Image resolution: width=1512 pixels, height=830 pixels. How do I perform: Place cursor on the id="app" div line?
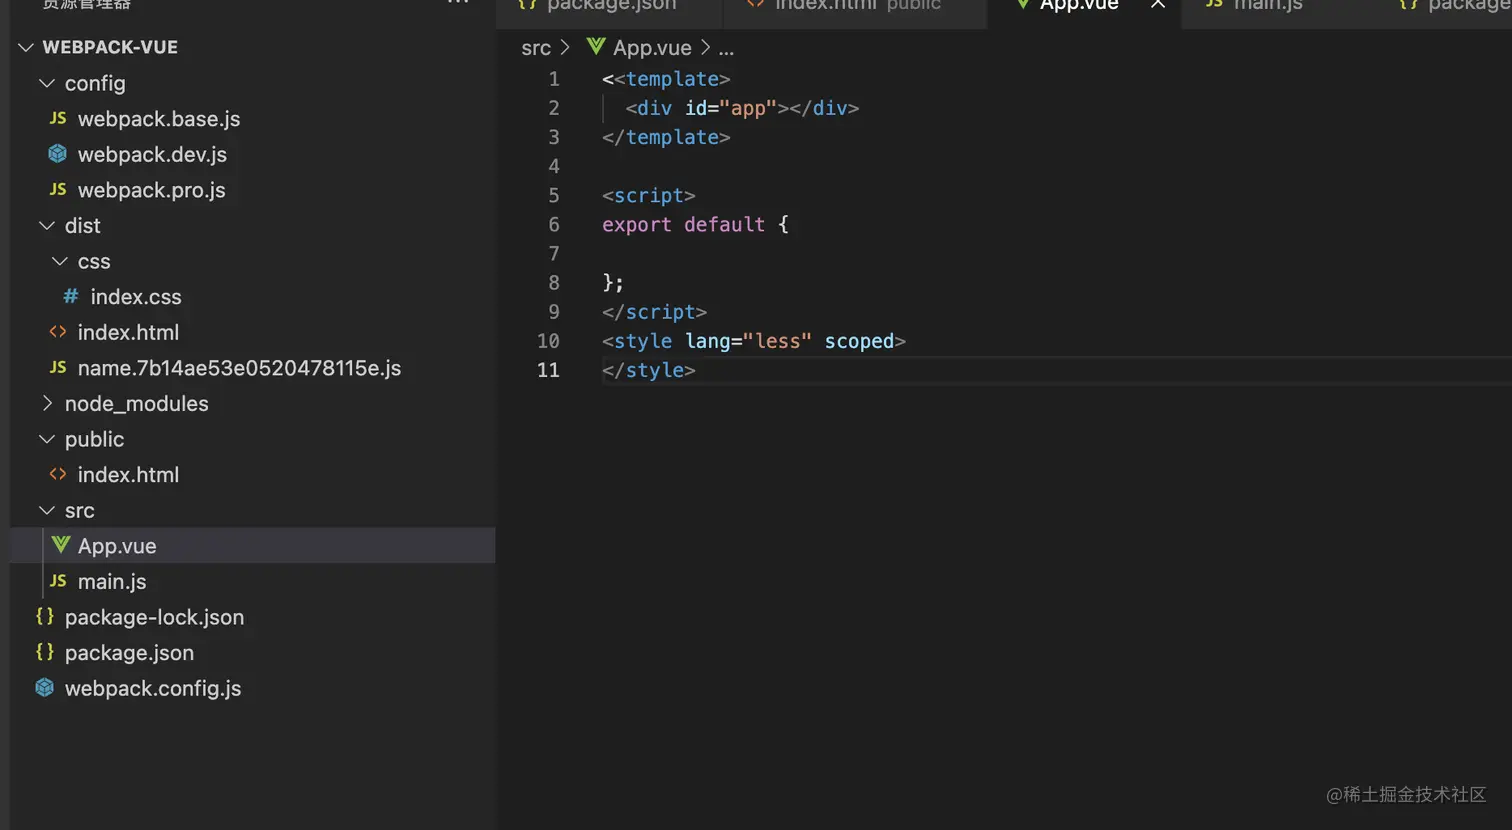(x=742, y=108)
